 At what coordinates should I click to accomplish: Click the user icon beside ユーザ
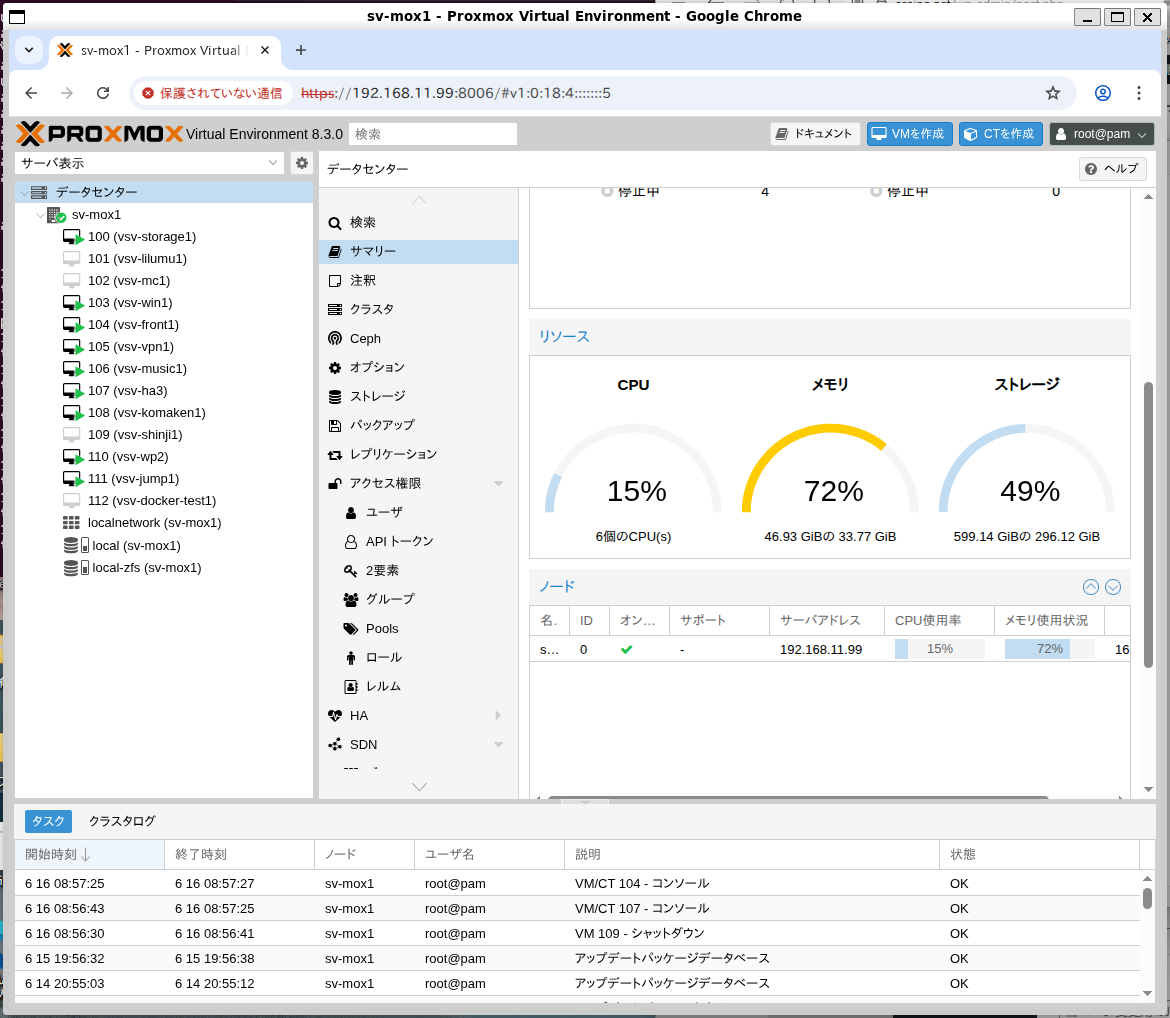tap(351, 513)
